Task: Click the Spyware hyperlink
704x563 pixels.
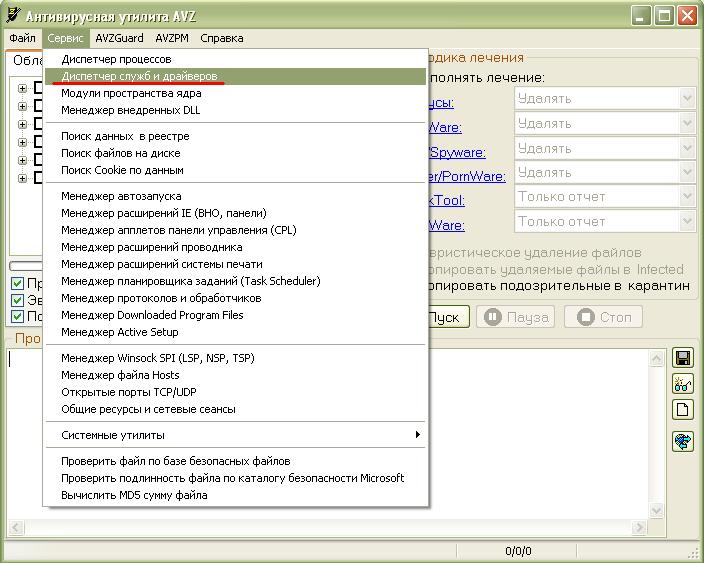Action: tap(457, 152)
